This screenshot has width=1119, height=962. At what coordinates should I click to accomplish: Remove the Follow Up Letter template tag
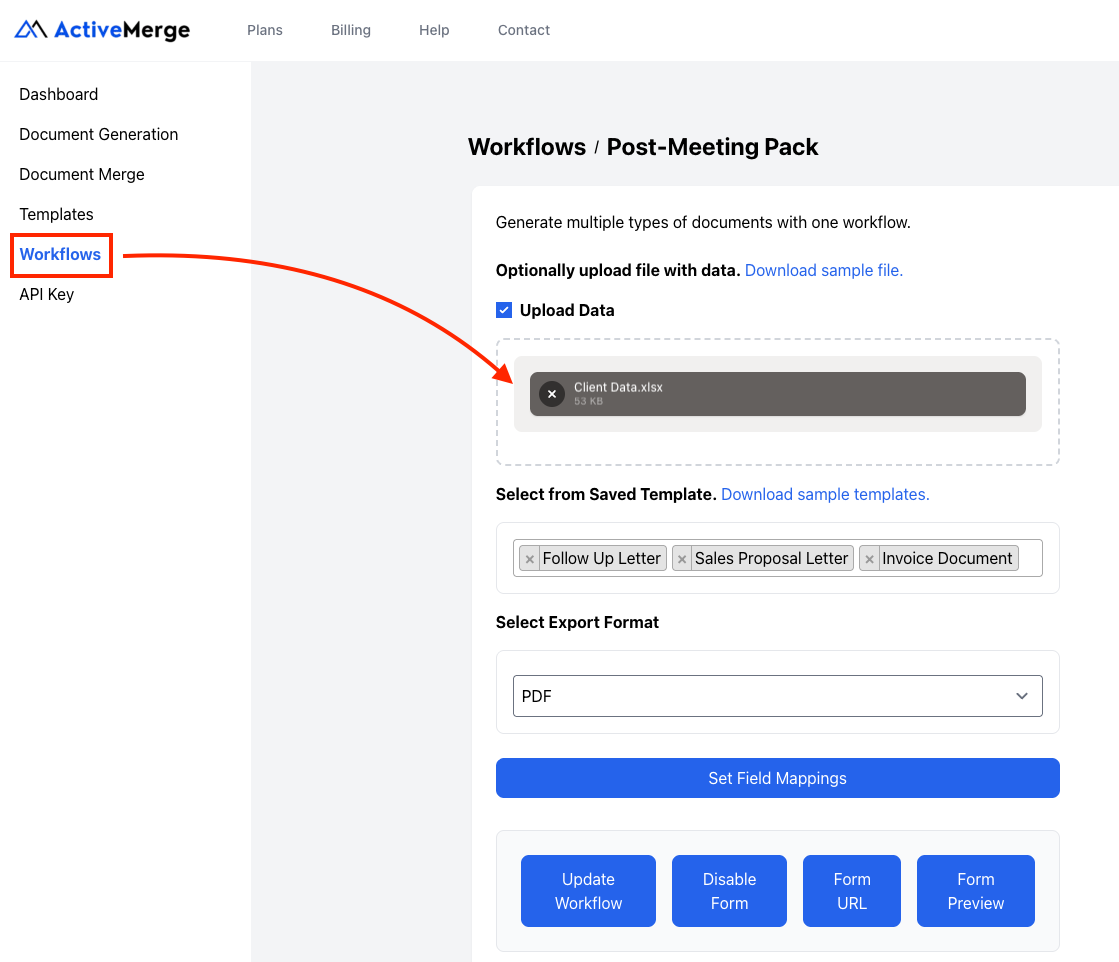[x=529, y=558]
